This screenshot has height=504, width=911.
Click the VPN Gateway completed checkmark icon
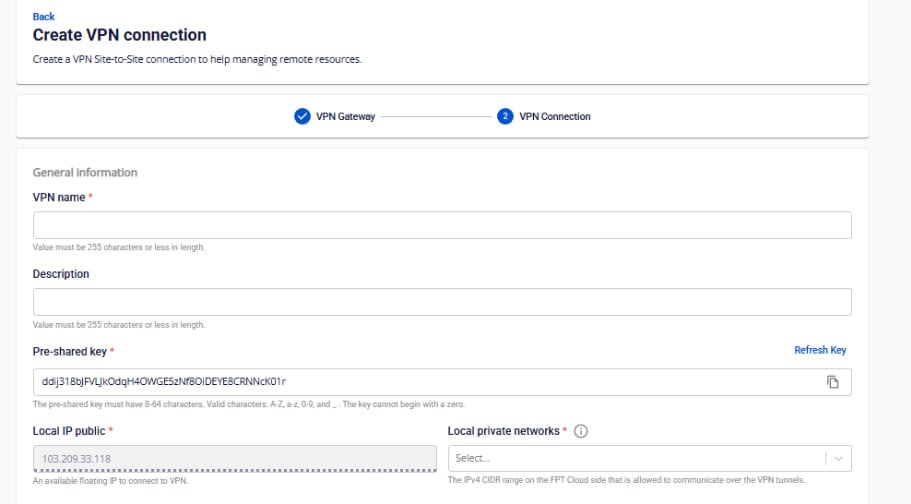[x=302, y=116]
